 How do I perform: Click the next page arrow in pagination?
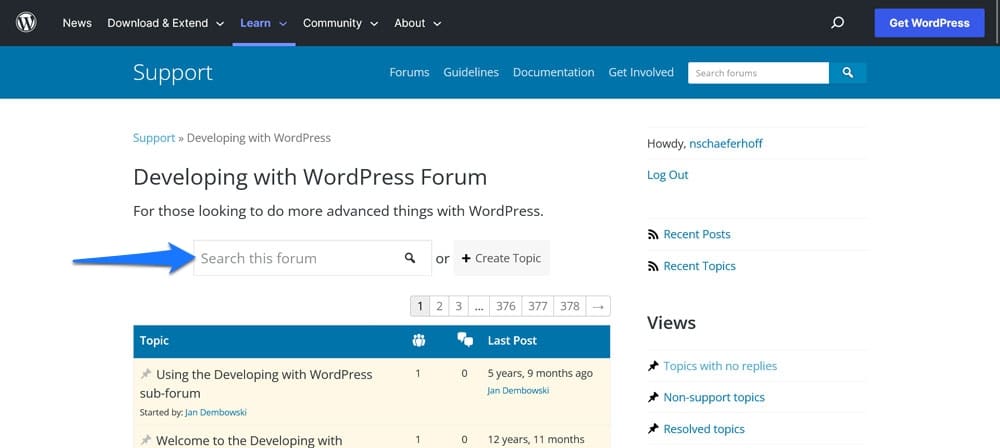[x=598, y=306]
